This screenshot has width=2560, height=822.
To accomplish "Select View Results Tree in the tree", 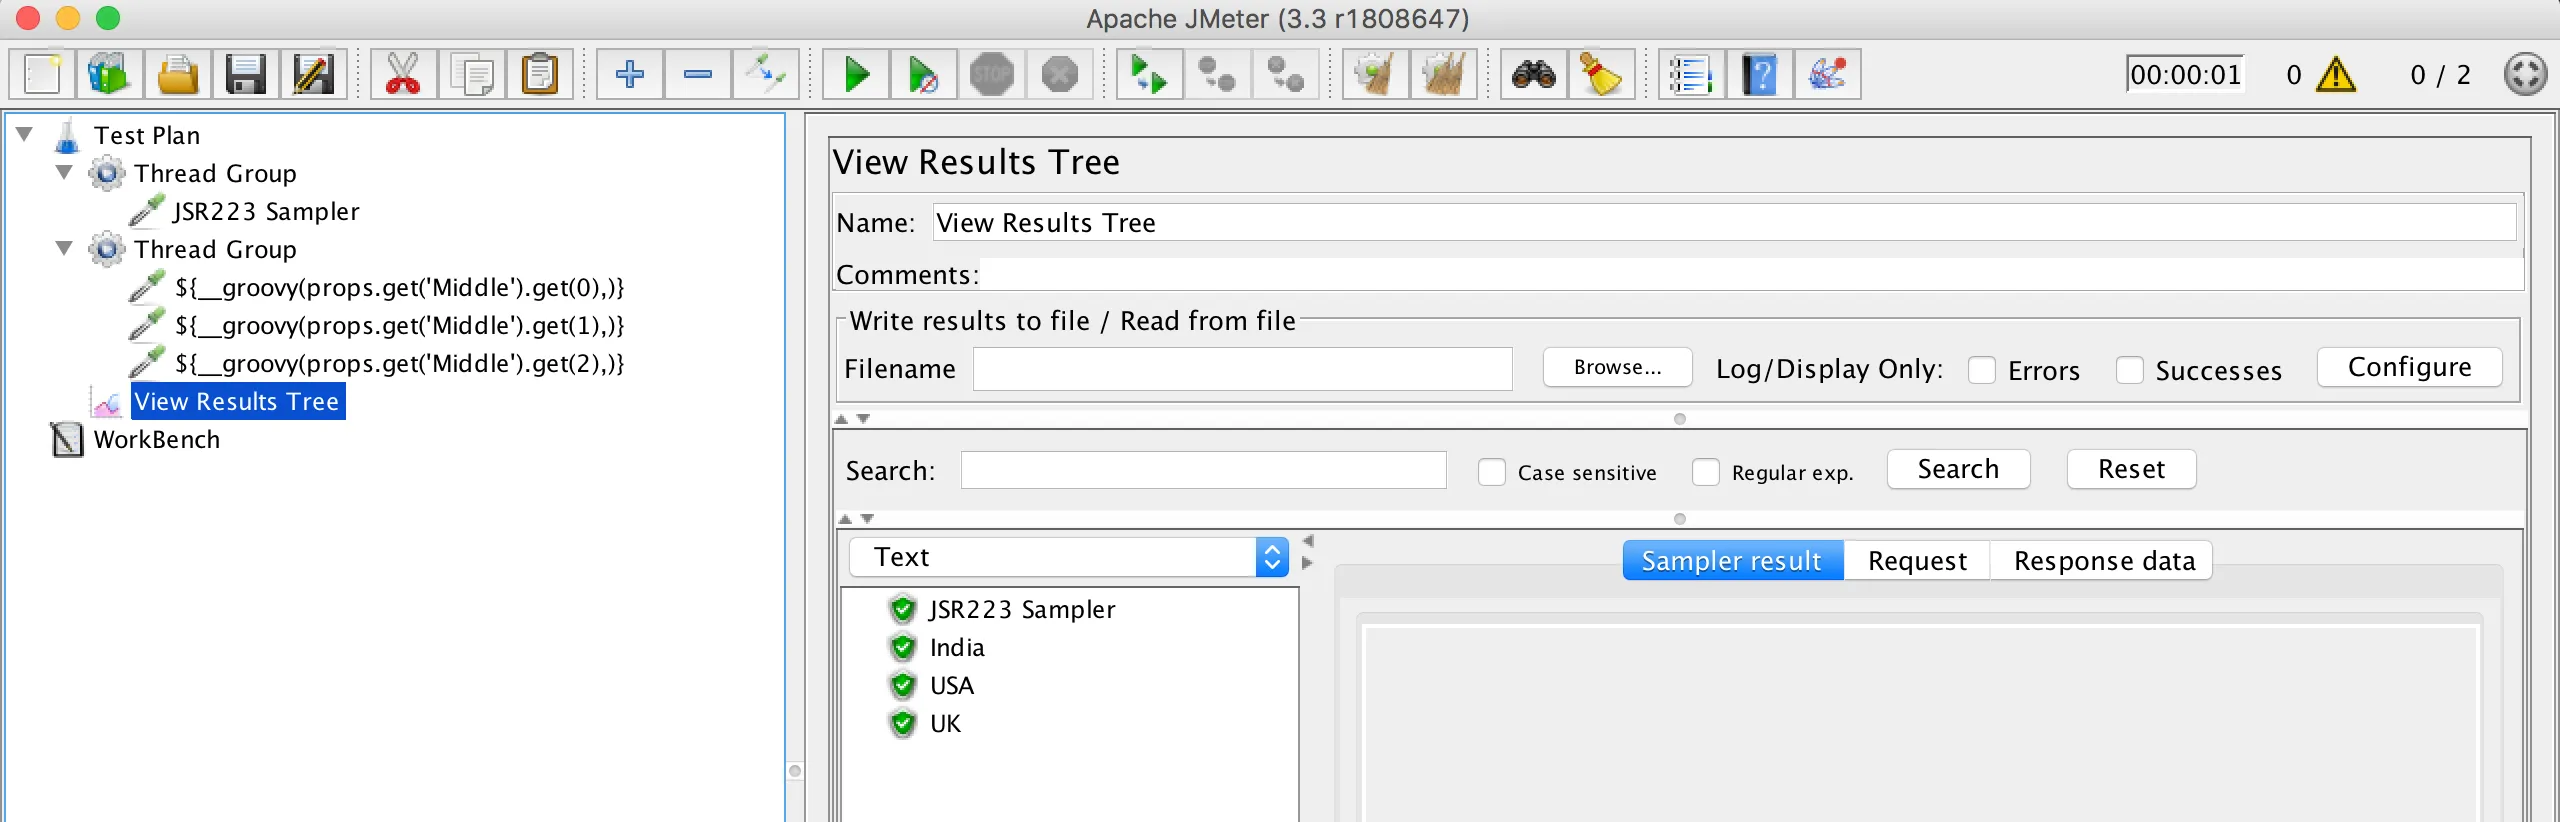I will (238, 401).
